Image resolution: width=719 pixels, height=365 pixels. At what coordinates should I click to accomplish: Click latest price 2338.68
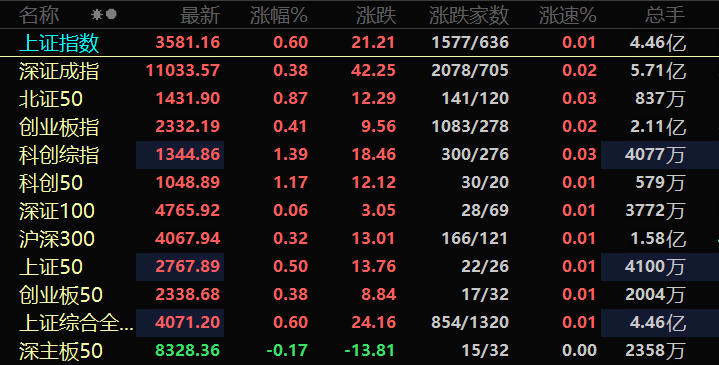(188, 294)
